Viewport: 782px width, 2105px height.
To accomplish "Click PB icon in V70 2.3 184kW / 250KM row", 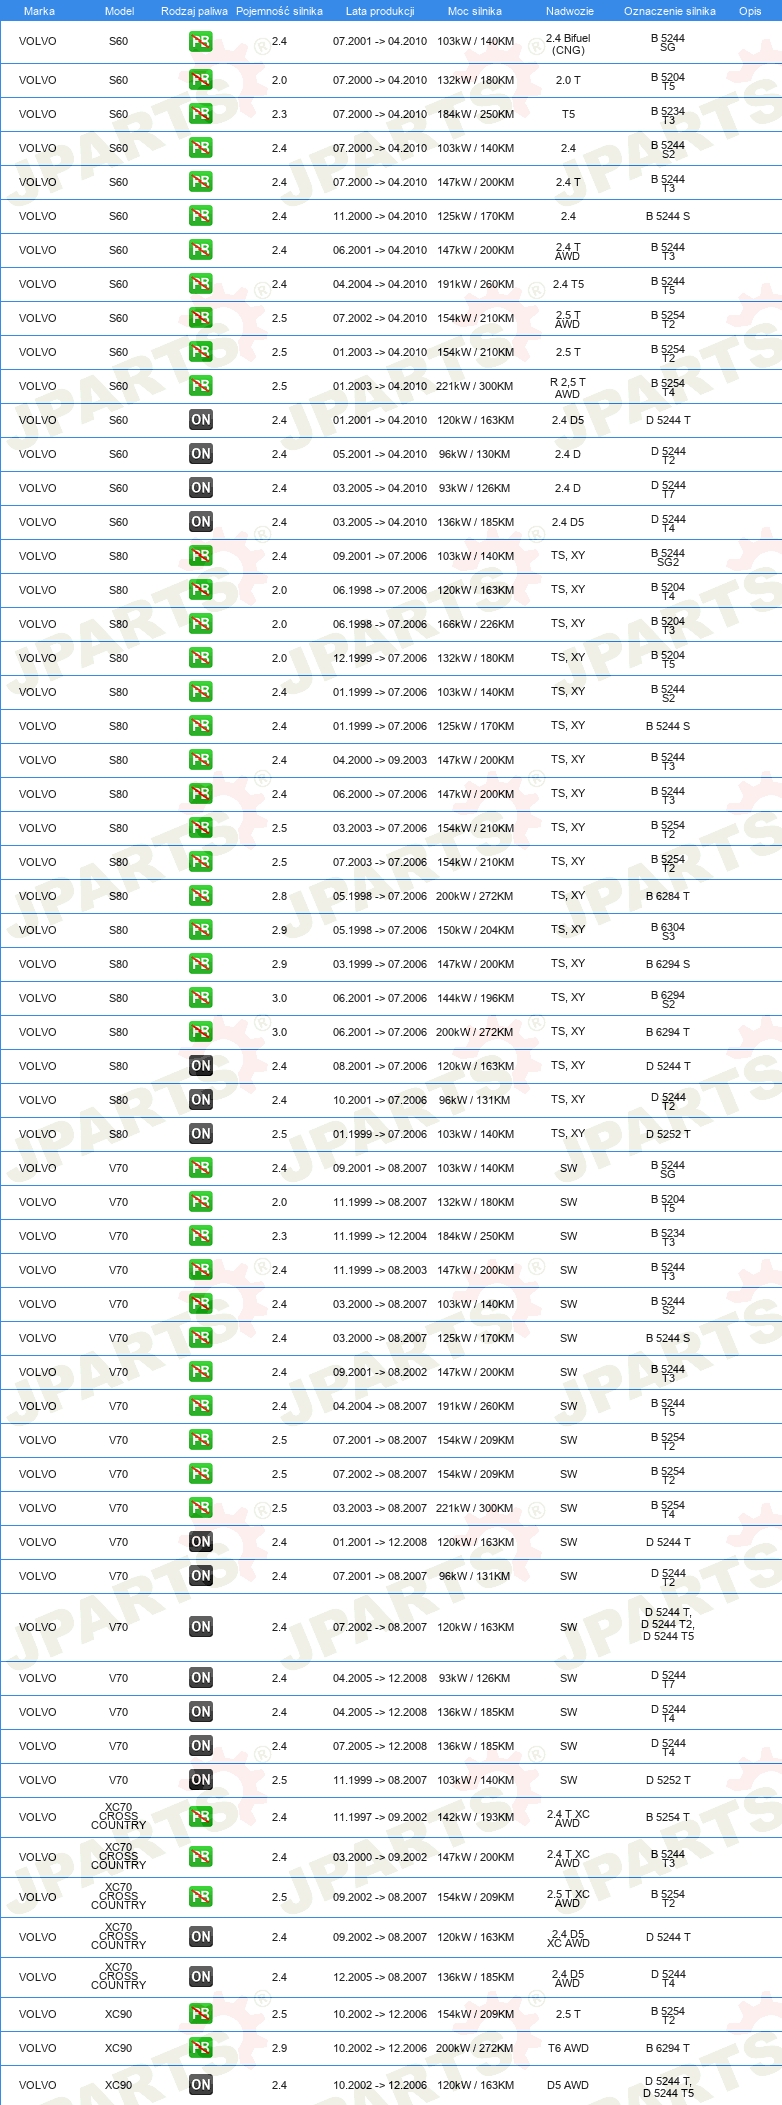I will pos(201,1236).
